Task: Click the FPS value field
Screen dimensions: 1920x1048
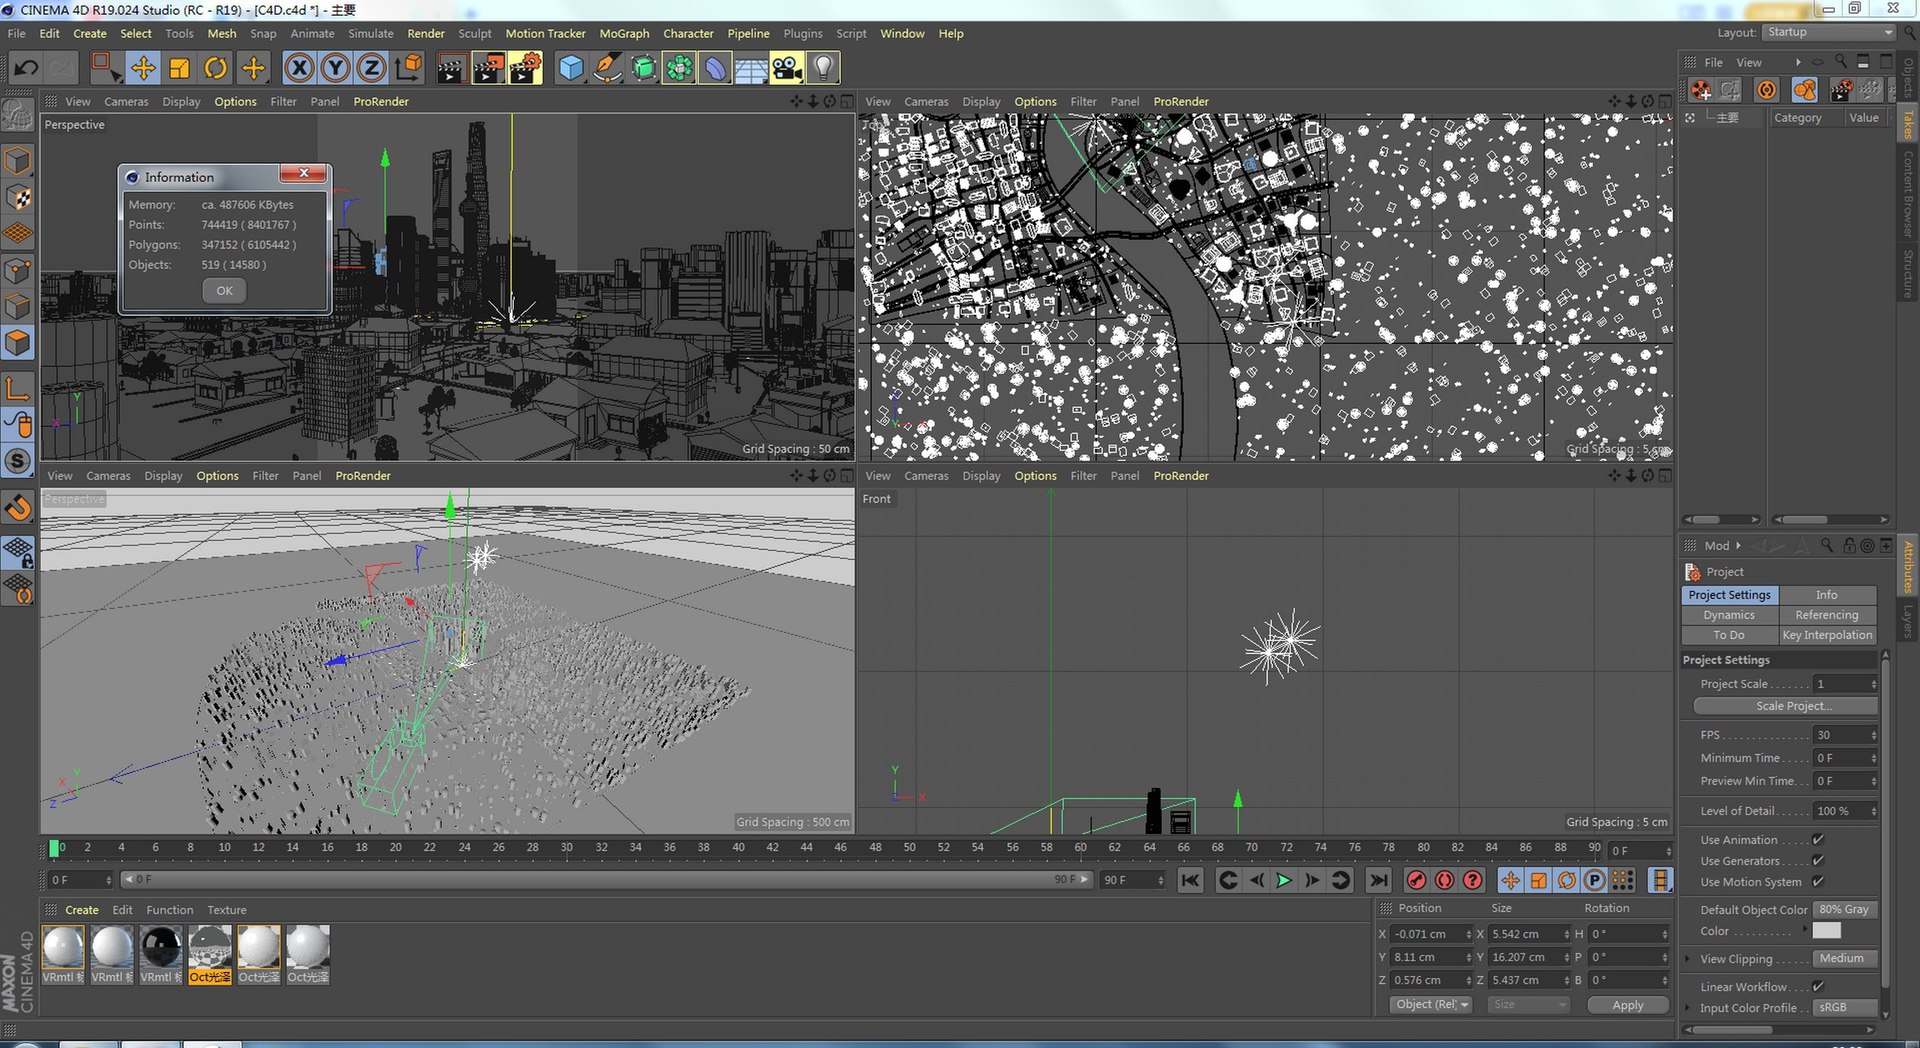Action: tap(1845, 735)
